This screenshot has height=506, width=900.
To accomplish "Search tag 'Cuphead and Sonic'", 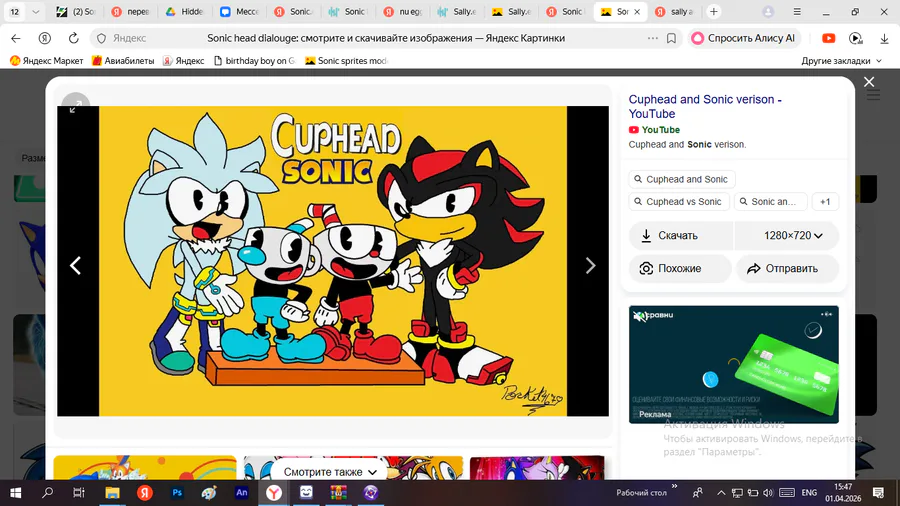I will coord(682,180).
